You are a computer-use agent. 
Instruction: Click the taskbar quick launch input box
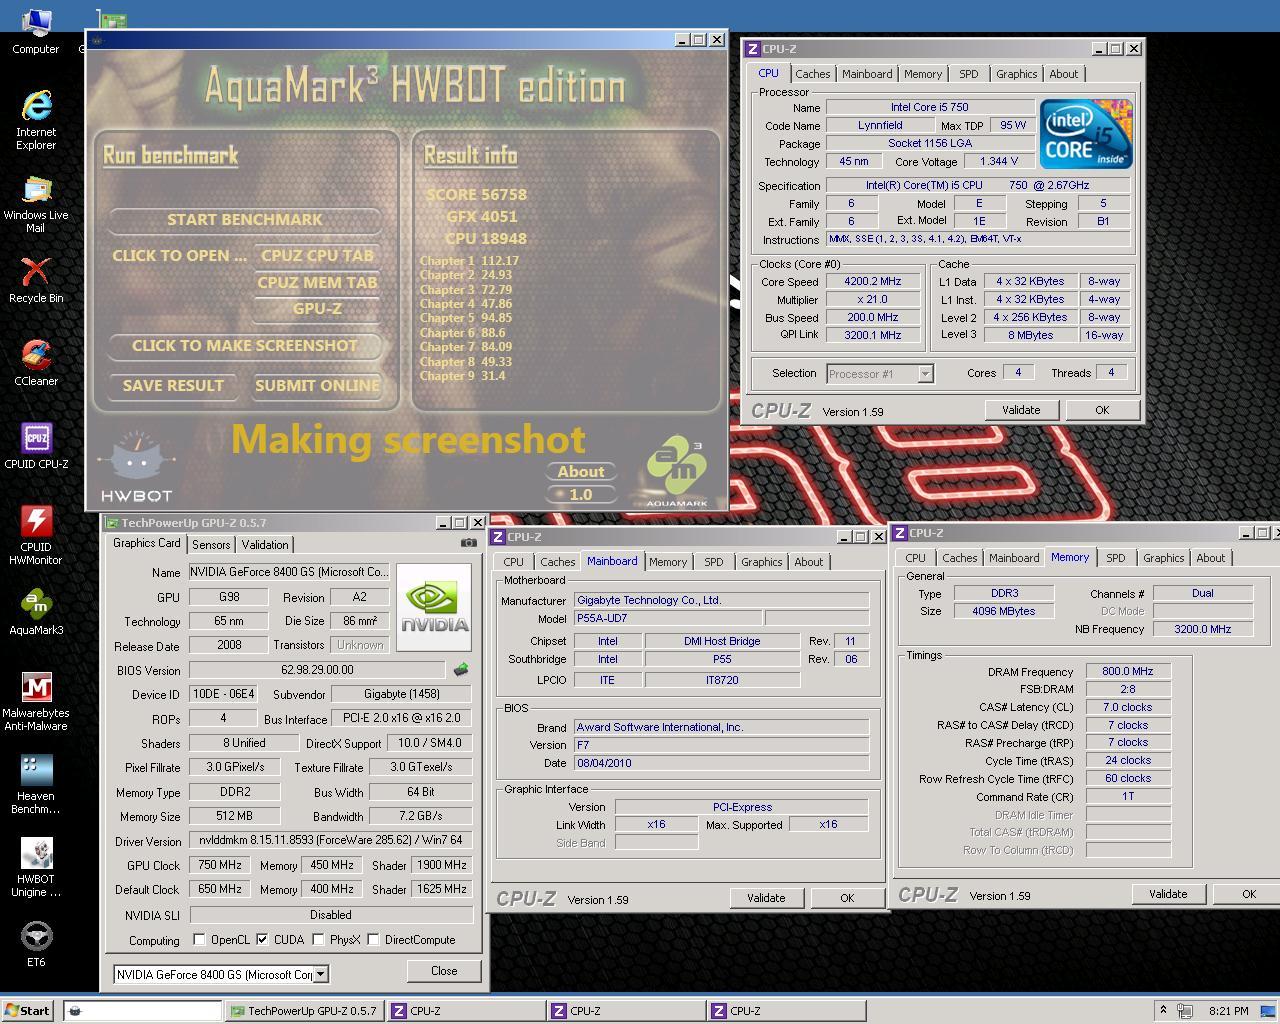142,1011
